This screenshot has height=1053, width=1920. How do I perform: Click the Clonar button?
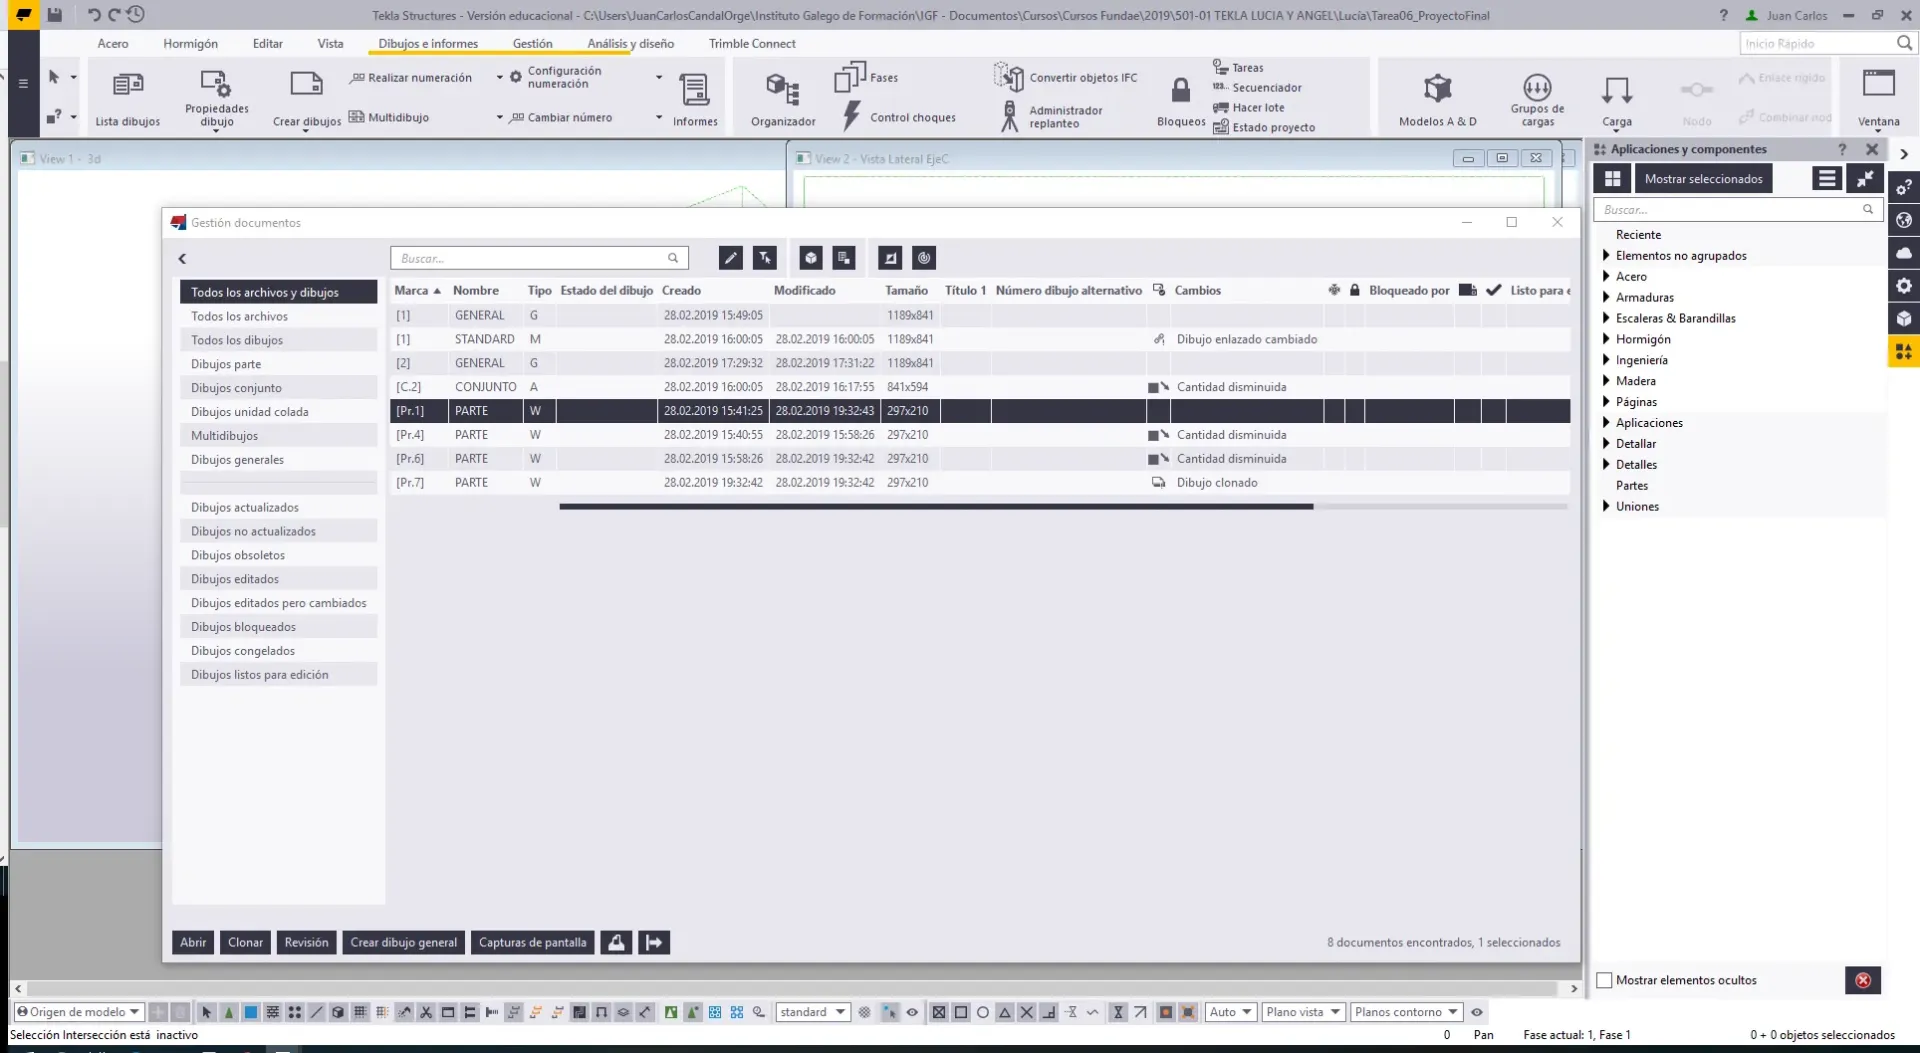[x=245, y=942]
